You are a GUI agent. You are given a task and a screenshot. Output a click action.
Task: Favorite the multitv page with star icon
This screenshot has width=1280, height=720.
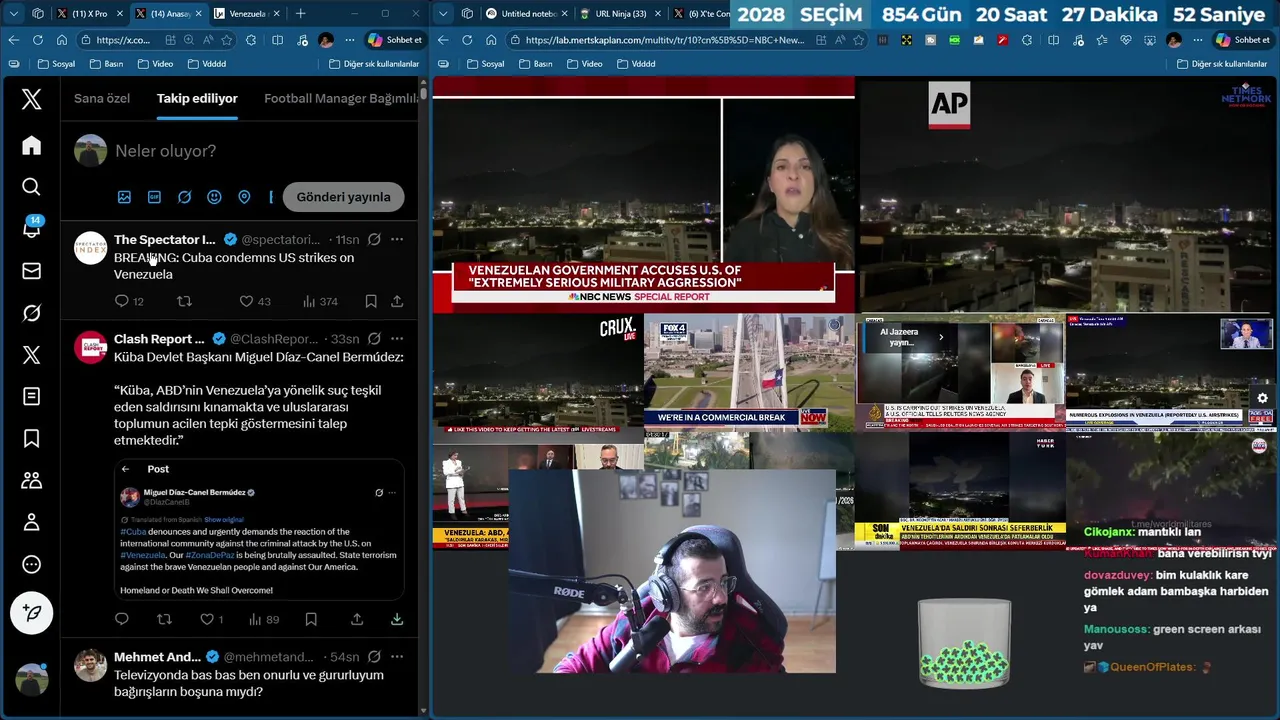(858, 40)
